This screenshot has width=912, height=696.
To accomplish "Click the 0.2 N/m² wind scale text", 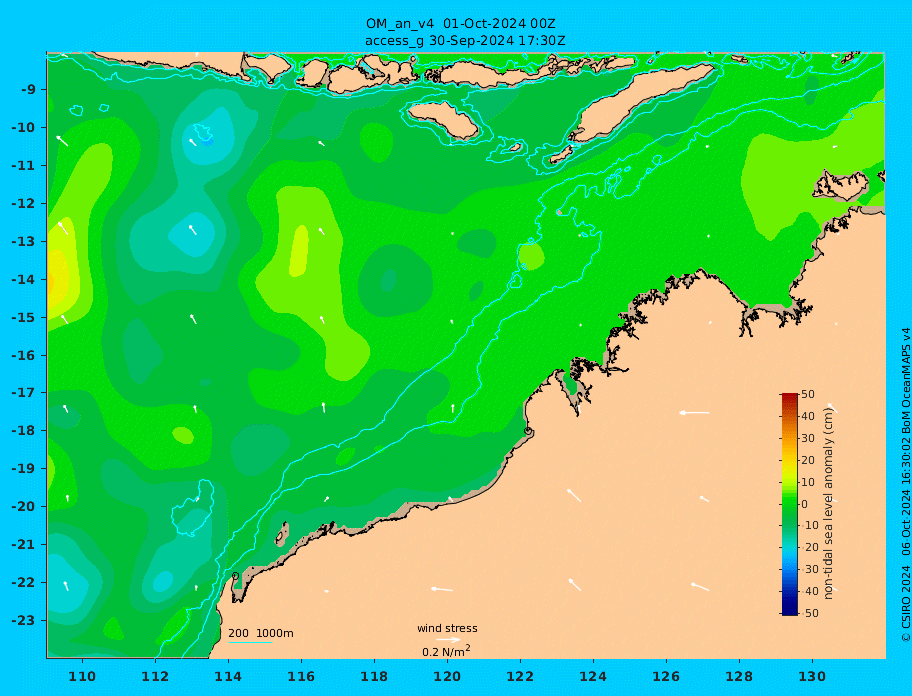I will click(x=446, y=651).
